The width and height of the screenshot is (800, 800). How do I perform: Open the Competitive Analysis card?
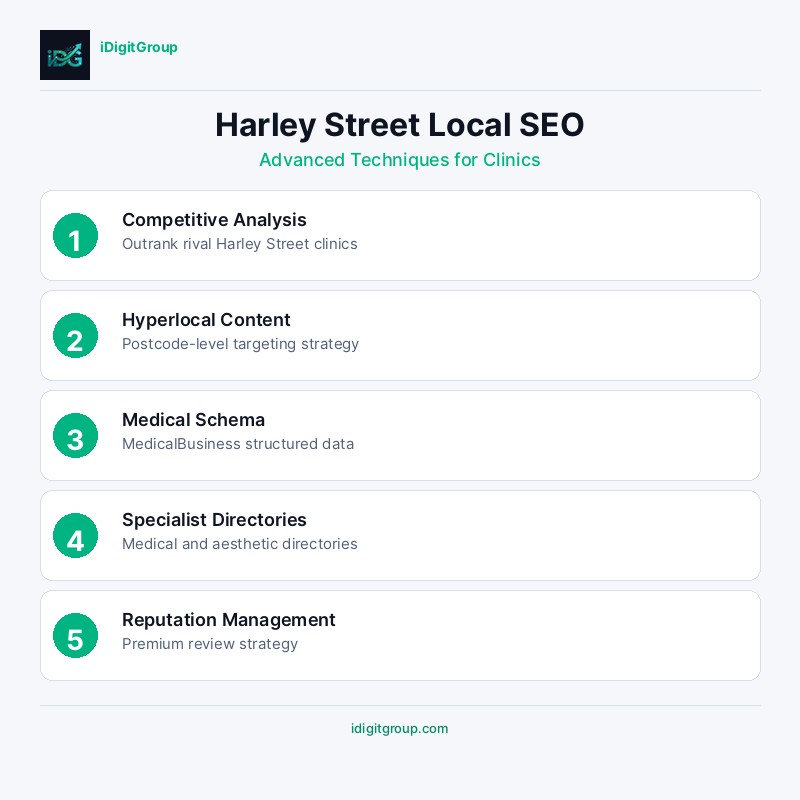pyautogui.click(x=400, y=235)
